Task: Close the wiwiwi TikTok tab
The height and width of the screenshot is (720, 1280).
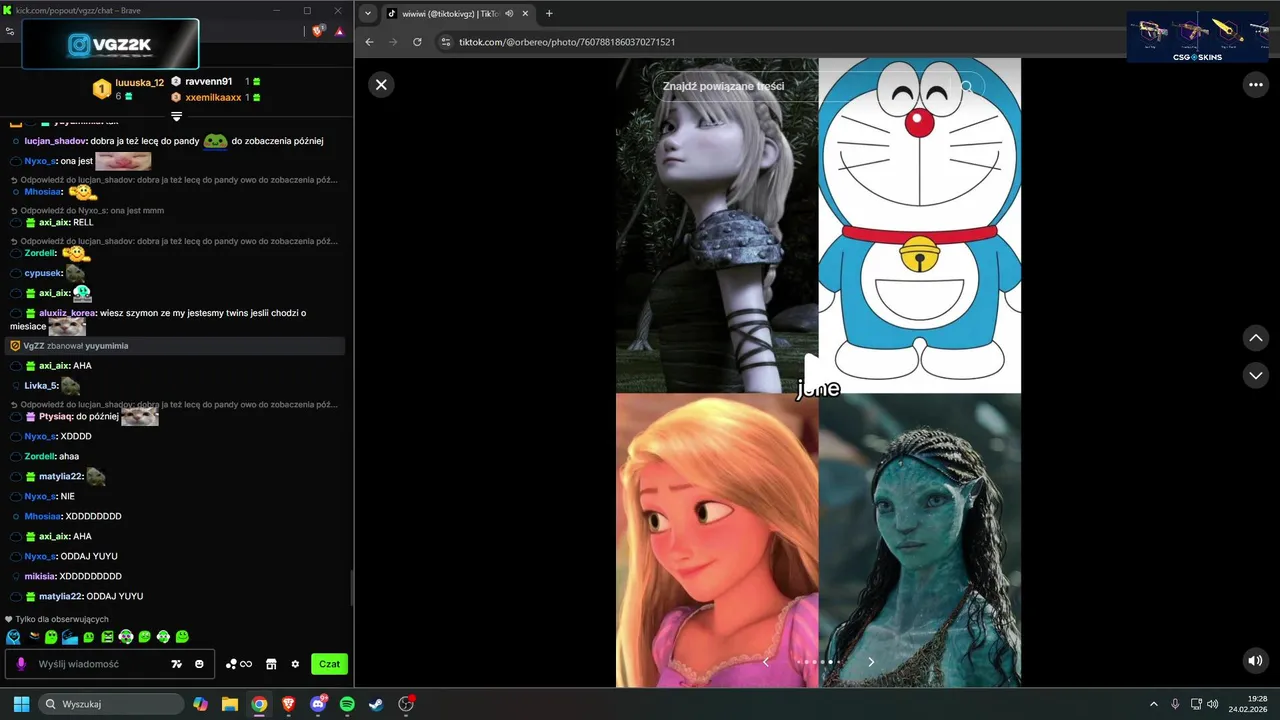Action: click(525, 14)
